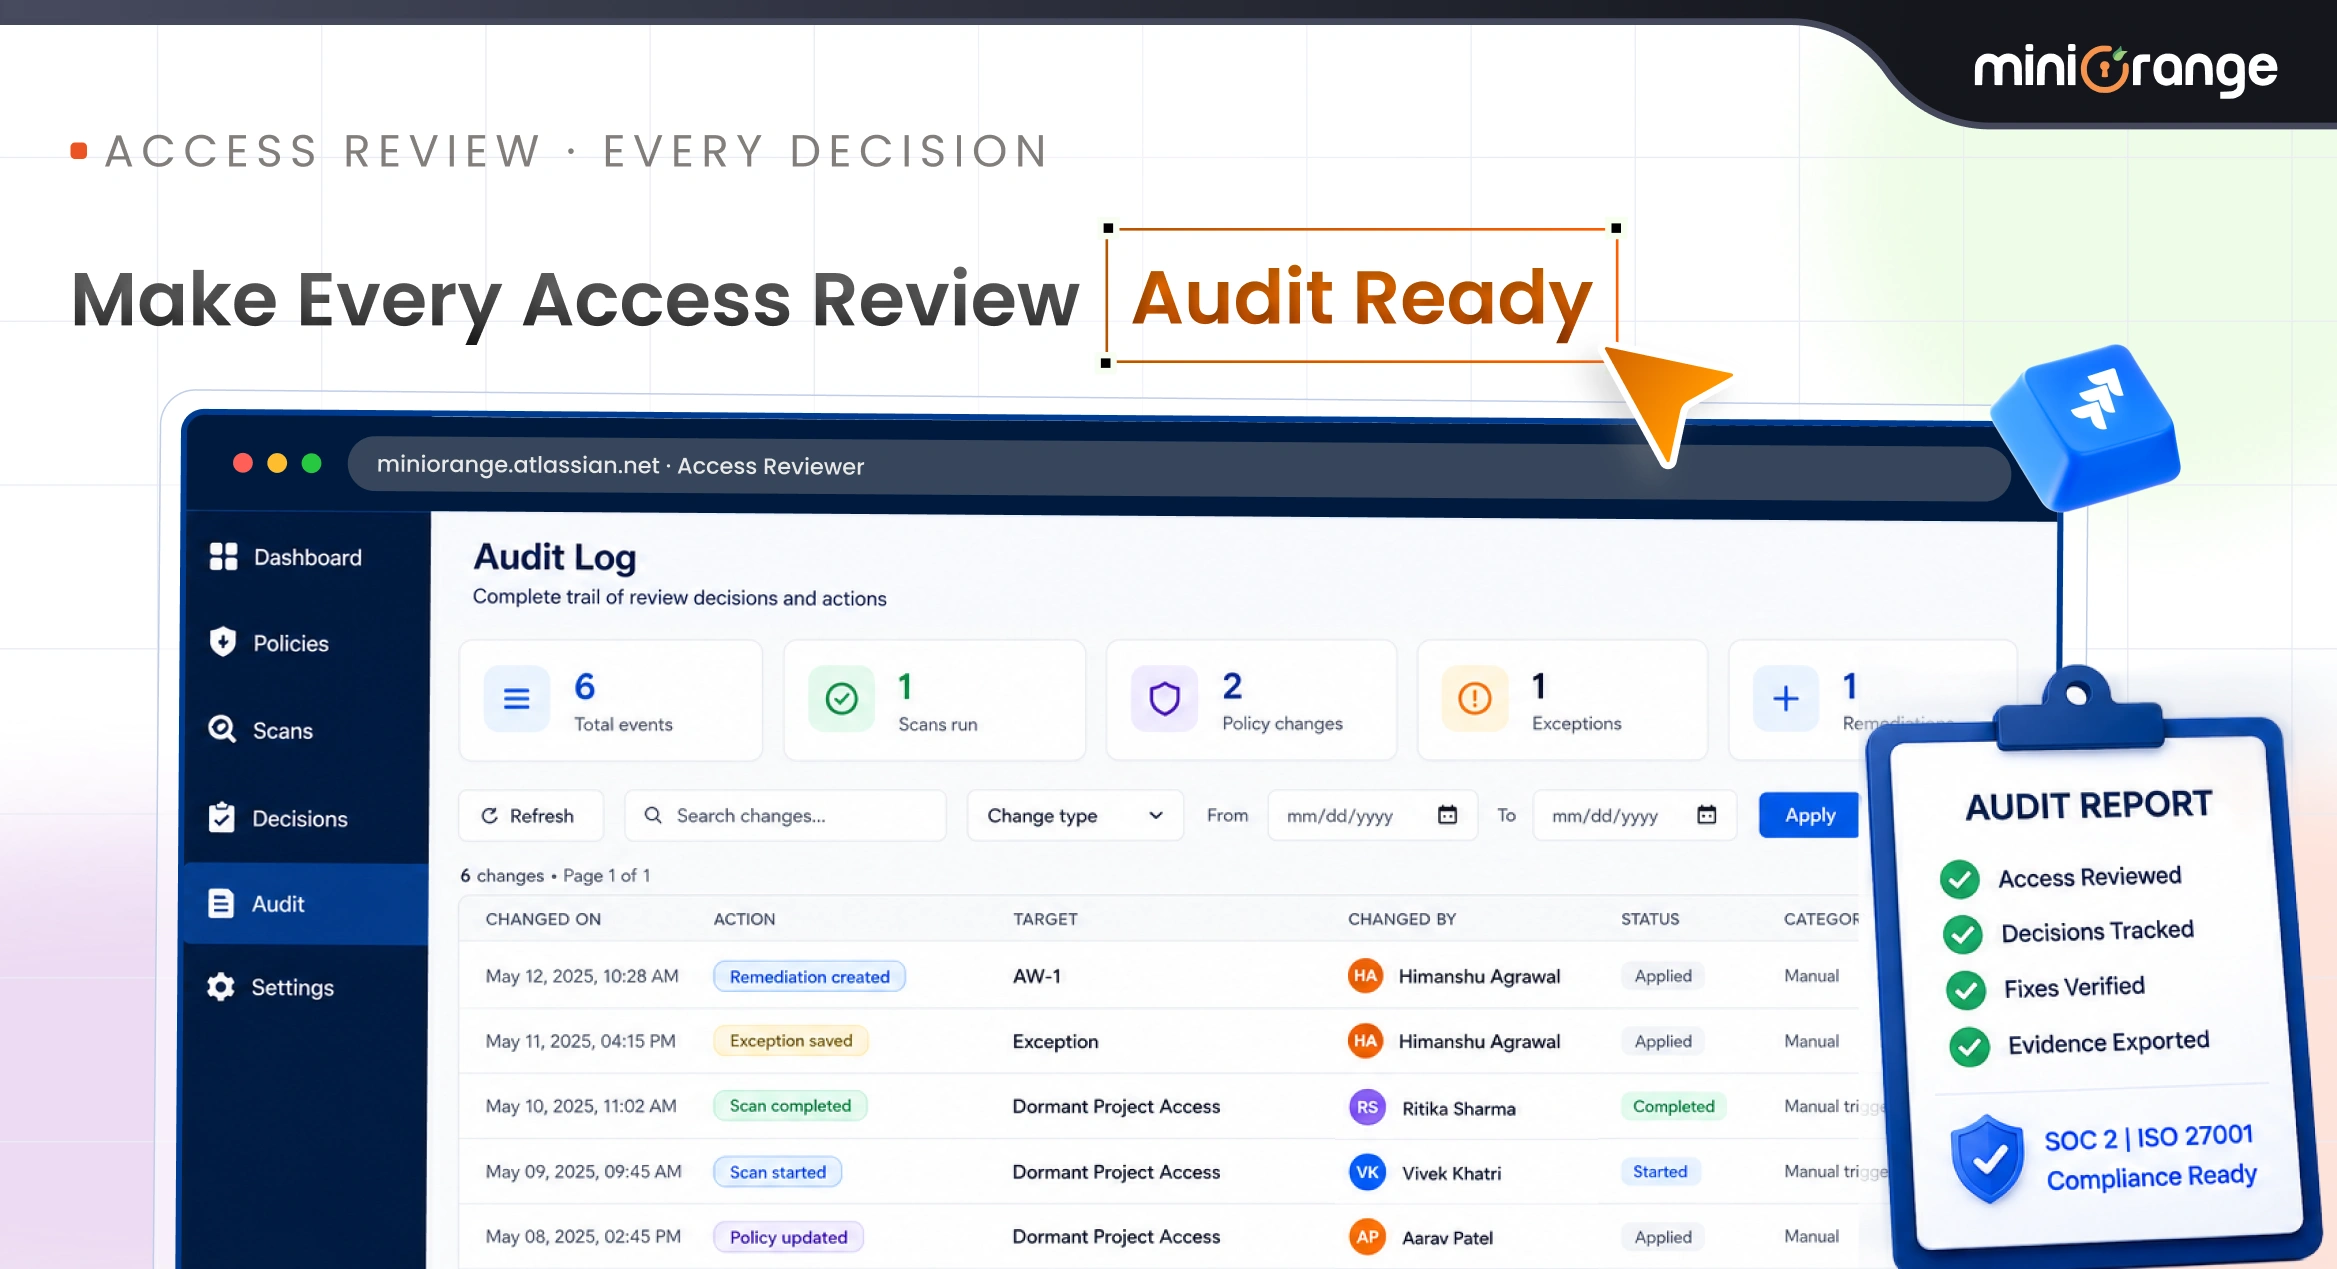Viewport: 2337px width, 1269px height.
Task: Open the To date calendar picker
Action: click(x=1707, y=815)
